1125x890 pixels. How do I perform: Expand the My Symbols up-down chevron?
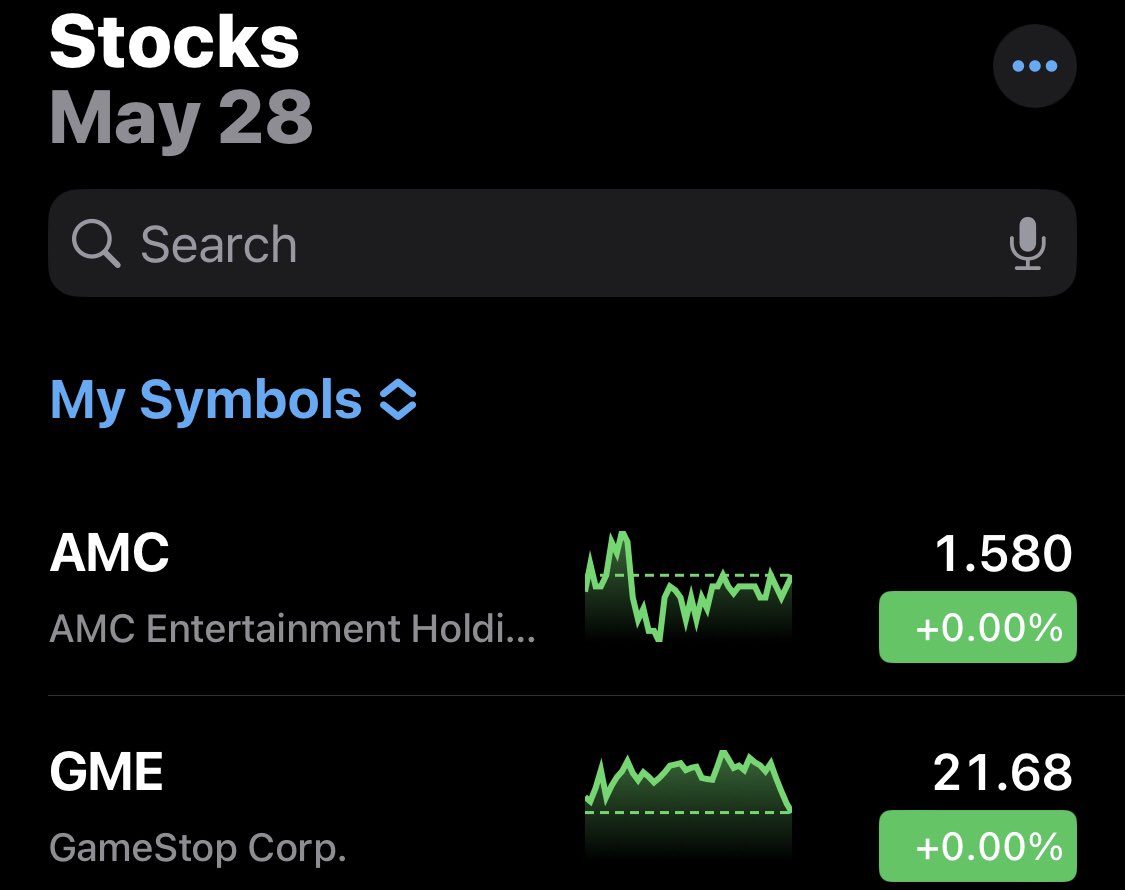click(x=398, y=399)
